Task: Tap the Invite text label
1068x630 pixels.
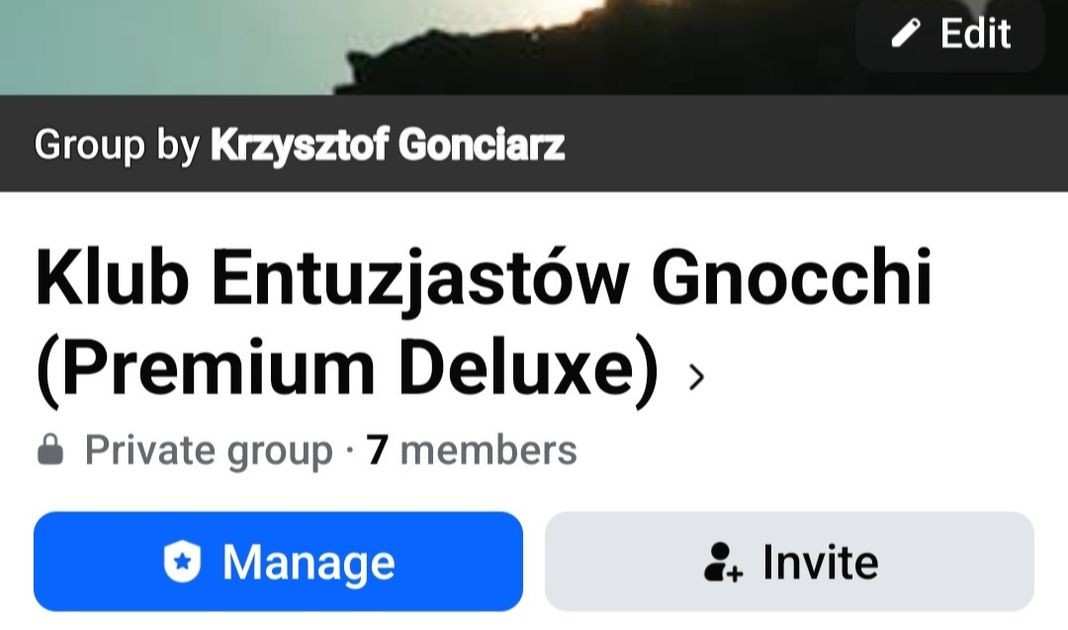Action: click(821, 562)
